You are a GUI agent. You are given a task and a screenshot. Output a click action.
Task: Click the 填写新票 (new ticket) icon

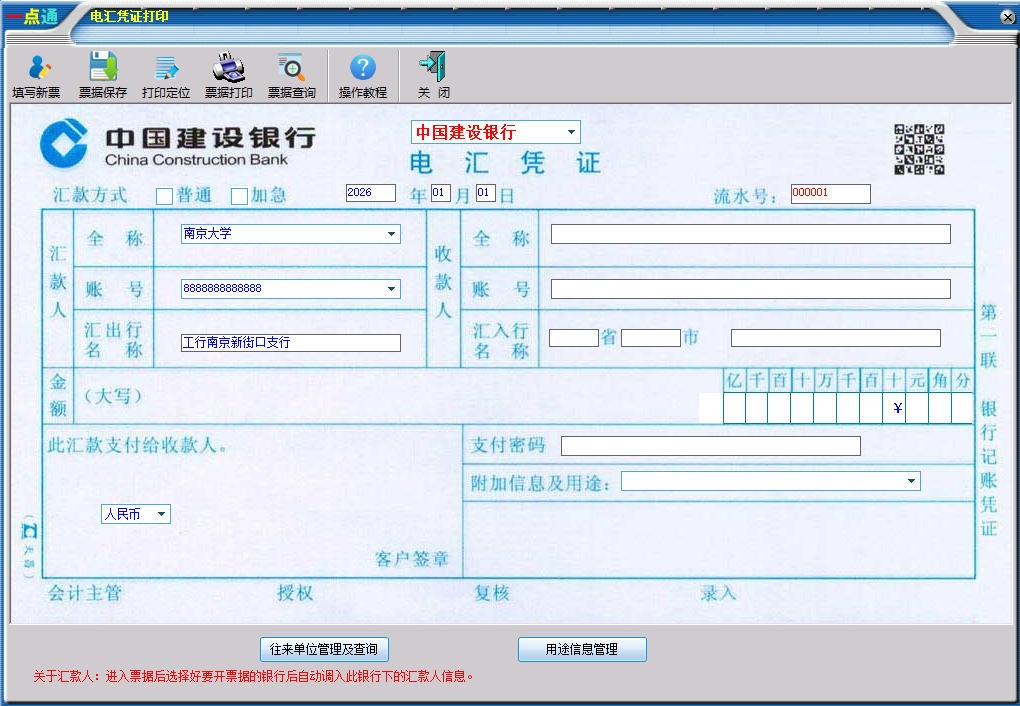click(36, 74)
